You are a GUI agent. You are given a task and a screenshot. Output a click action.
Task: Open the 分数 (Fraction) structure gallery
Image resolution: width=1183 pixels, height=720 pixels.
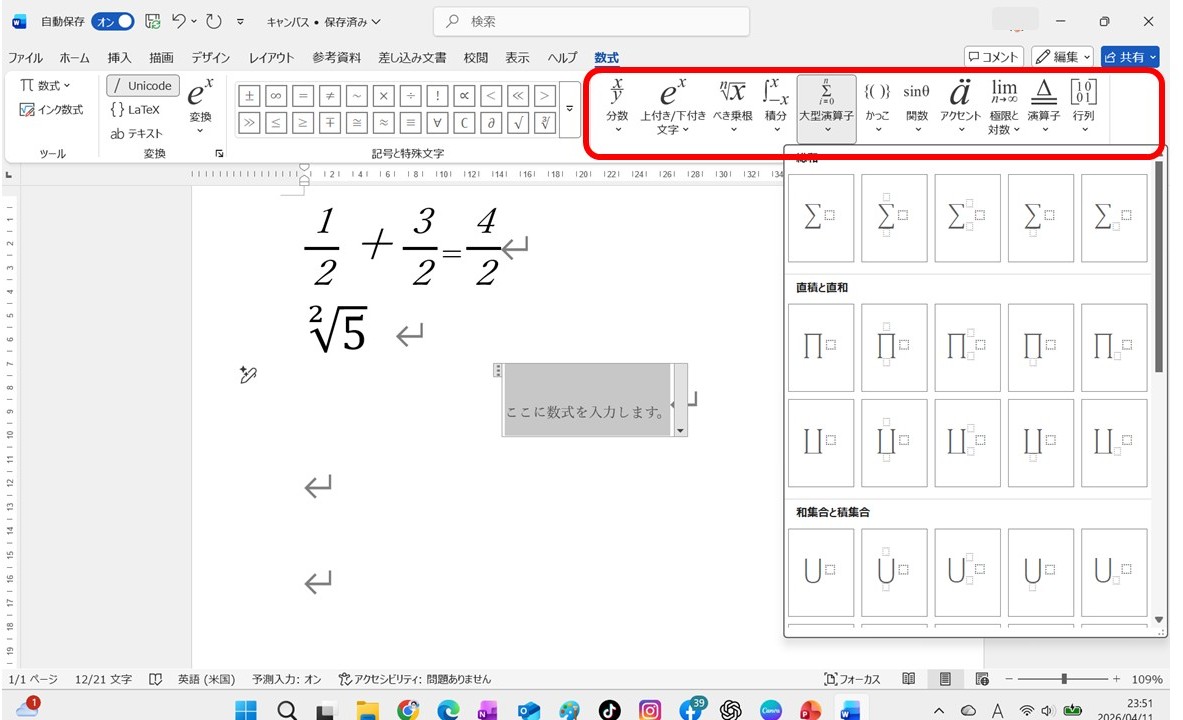617,105
